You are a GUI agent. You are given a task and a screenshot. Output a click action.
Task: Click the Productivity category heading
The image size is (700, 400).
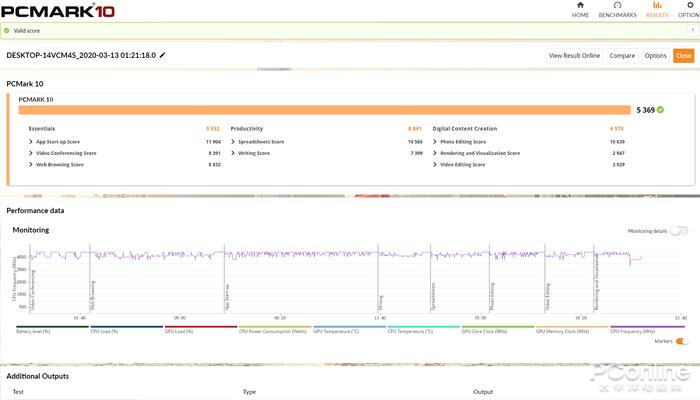(x=247, y=129)
